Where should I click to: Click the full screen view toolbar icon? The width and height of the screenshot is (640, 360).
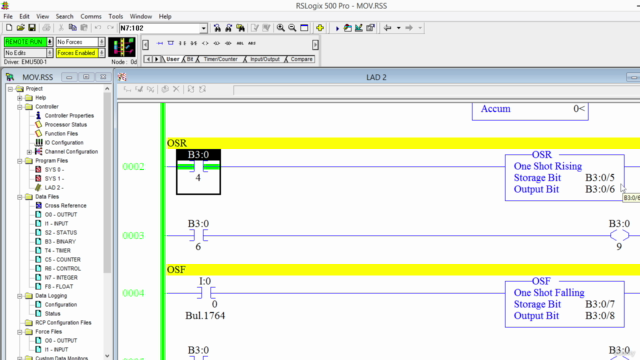(x=304, y=28)
